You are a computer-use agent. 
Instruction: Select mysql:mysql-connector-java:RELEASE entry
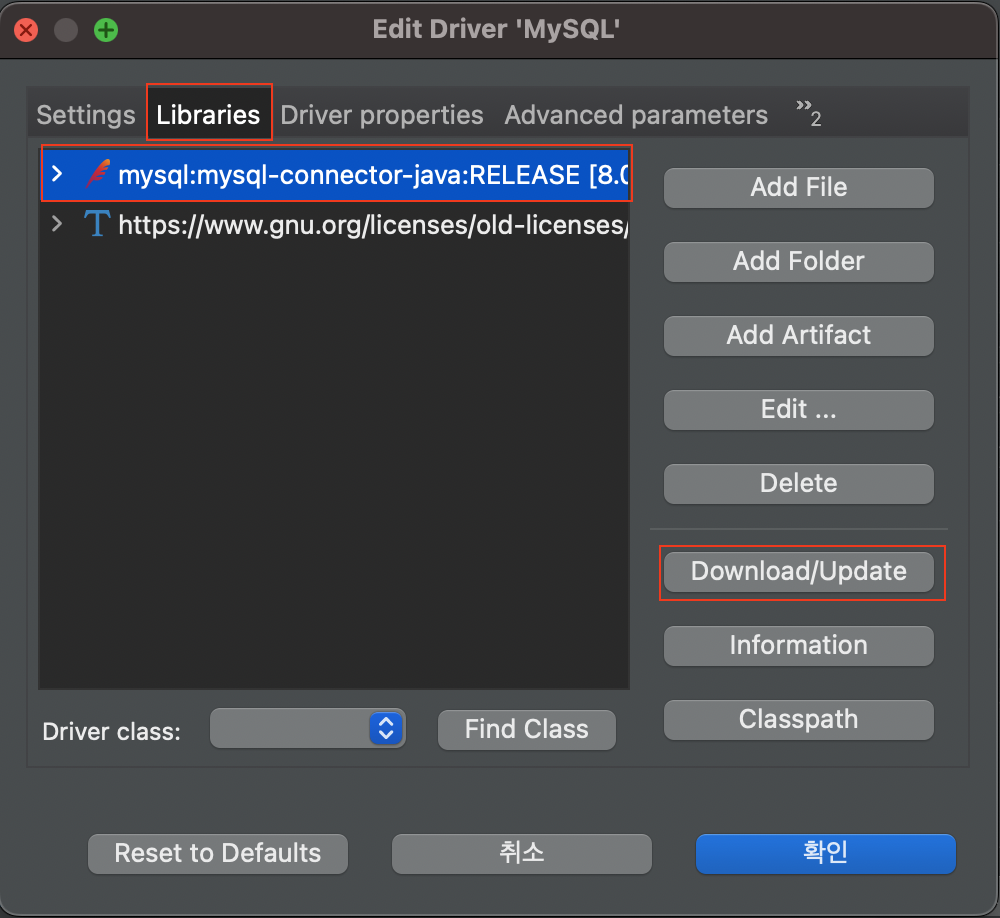[337, 174]
